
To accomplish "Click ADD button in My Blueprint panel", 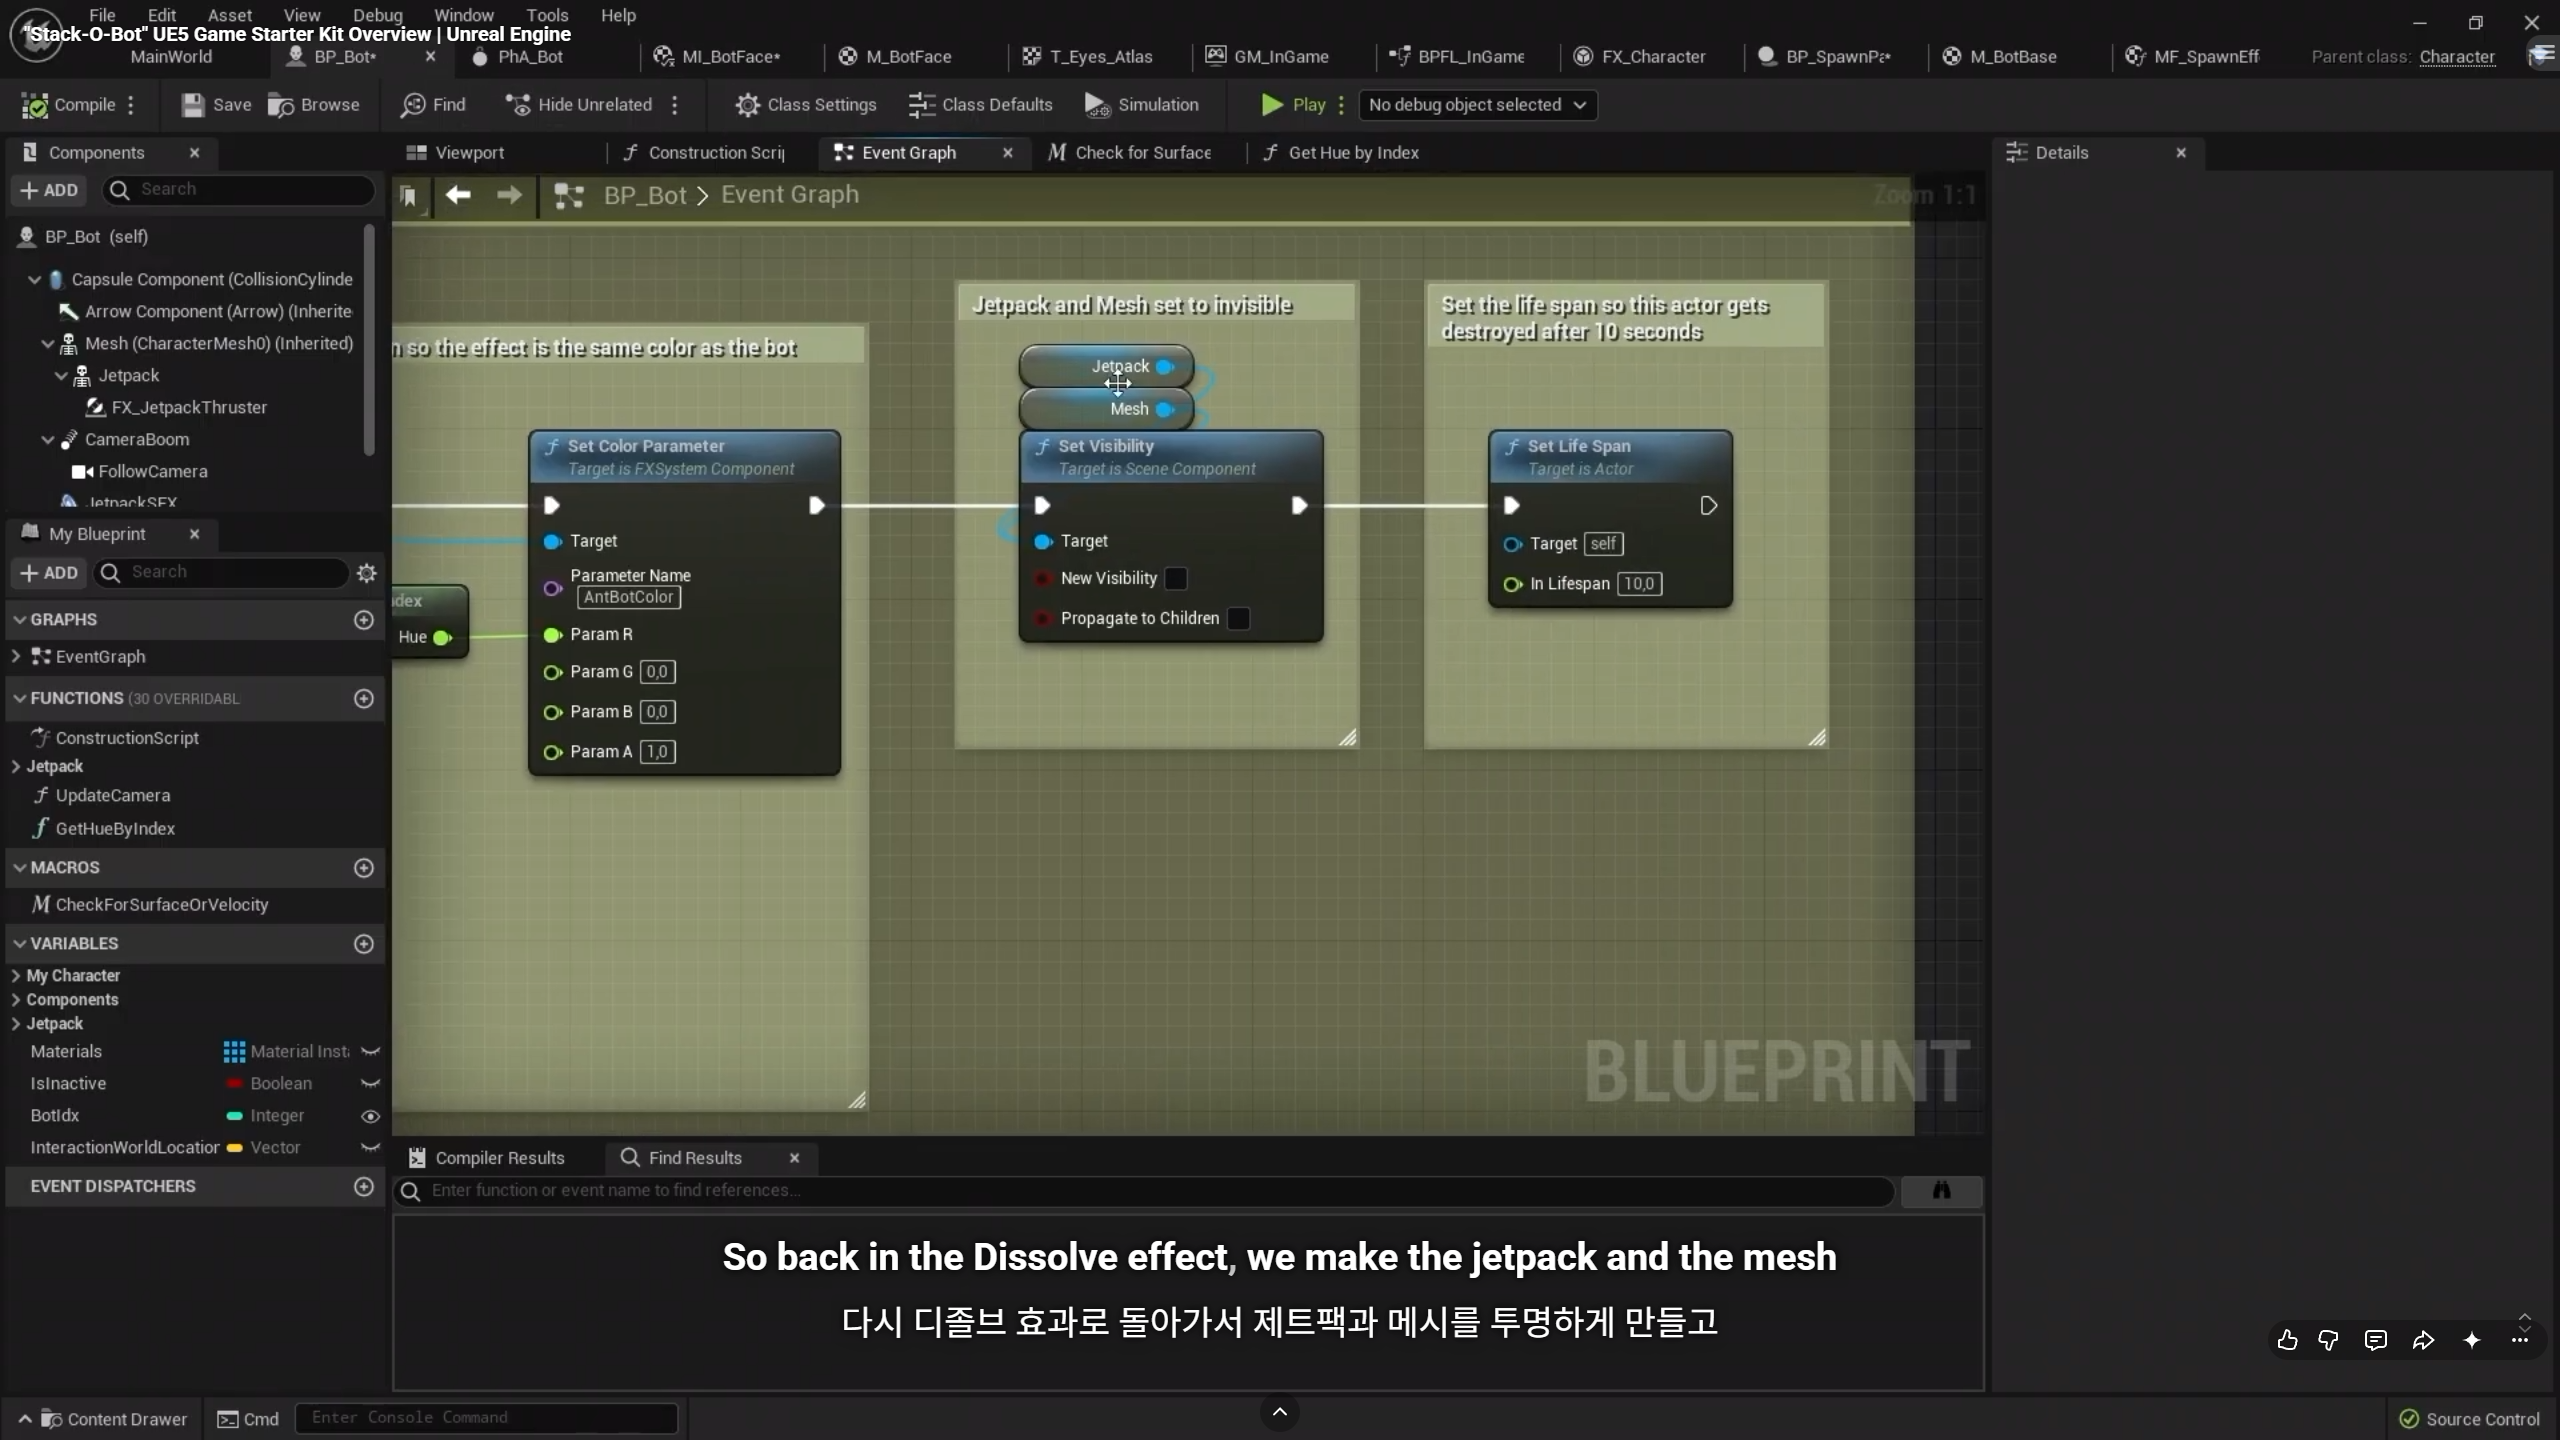I will [49, 573].
